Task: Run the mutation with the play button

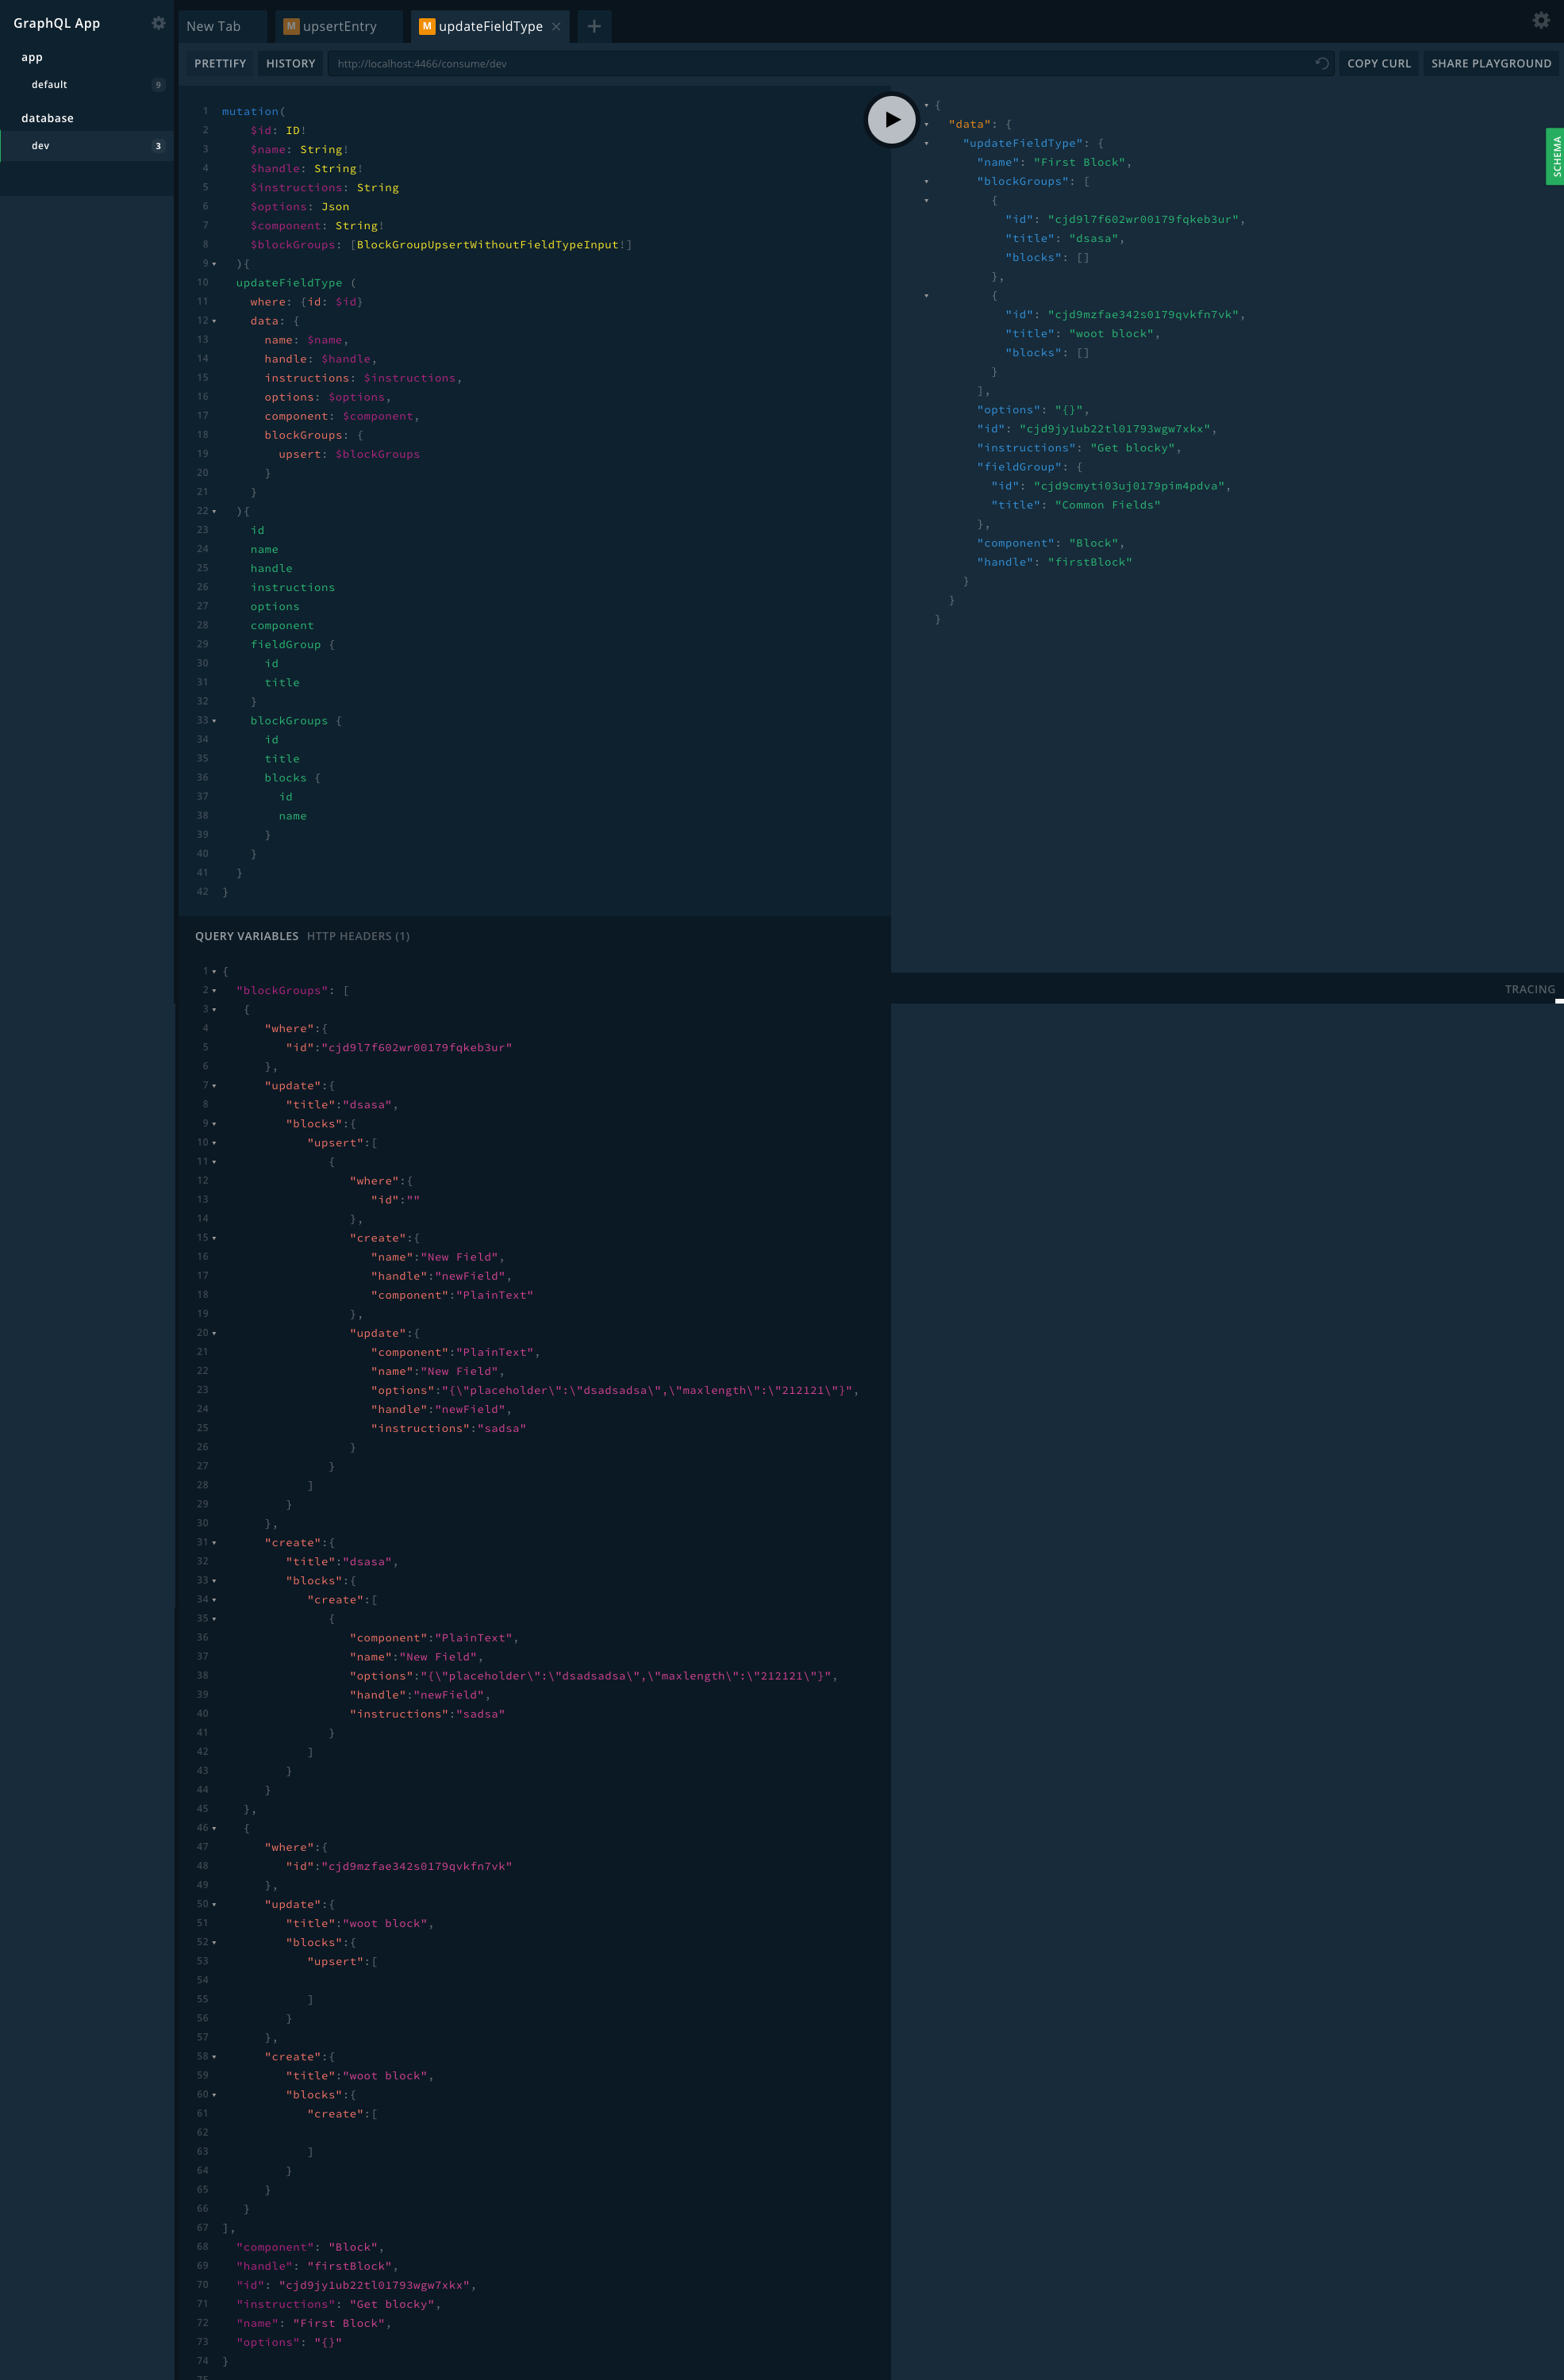Action: coord(890,120)
